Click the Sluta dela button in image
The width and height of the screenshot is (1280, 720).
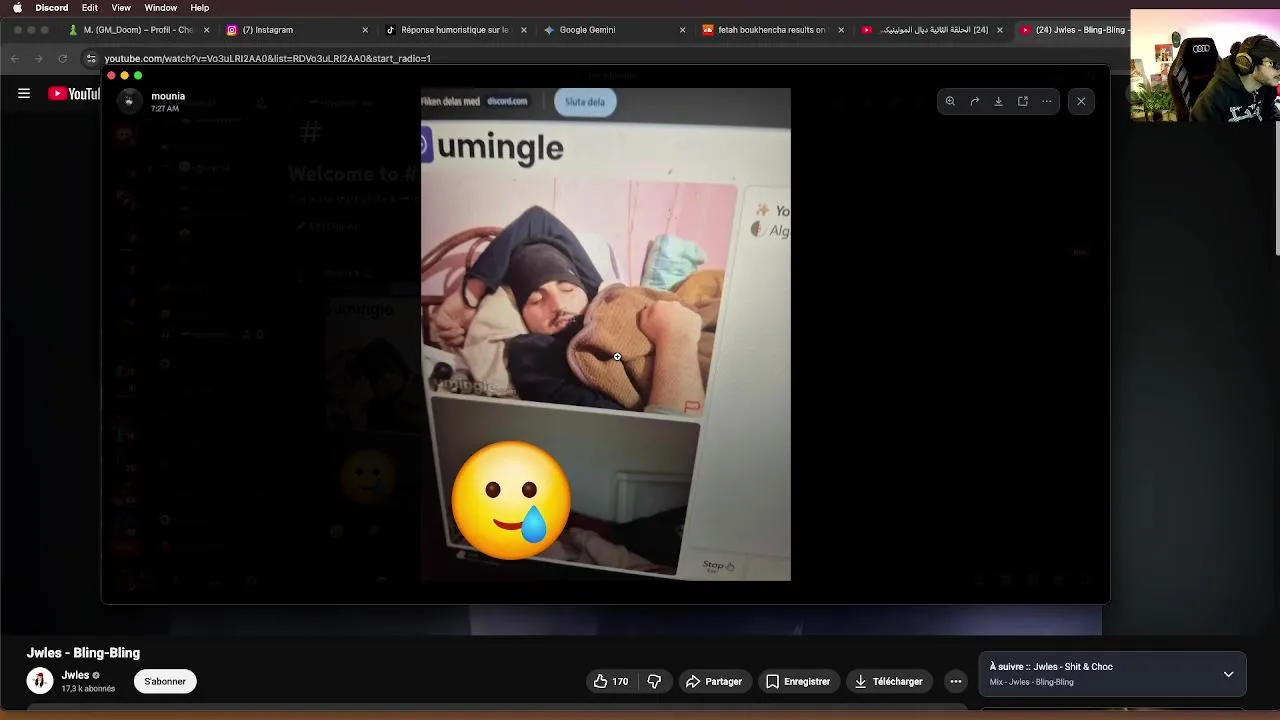(585, 101)
